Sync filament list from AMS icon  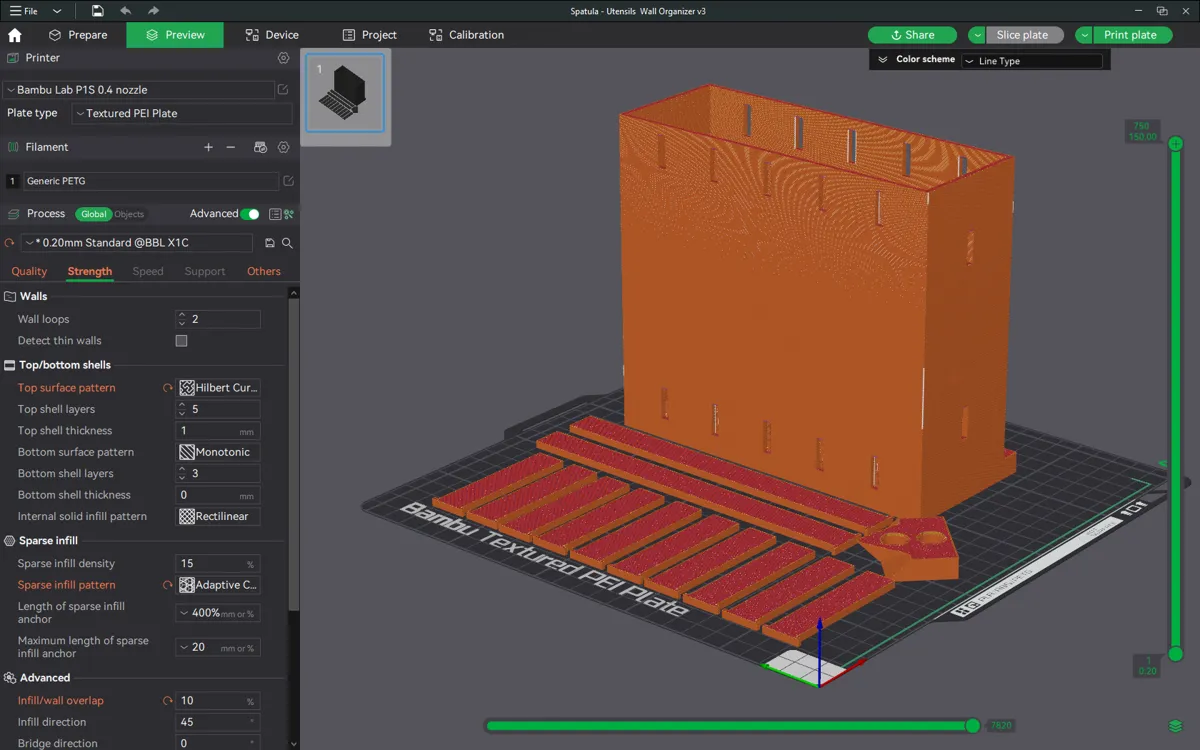coord(260,147)
